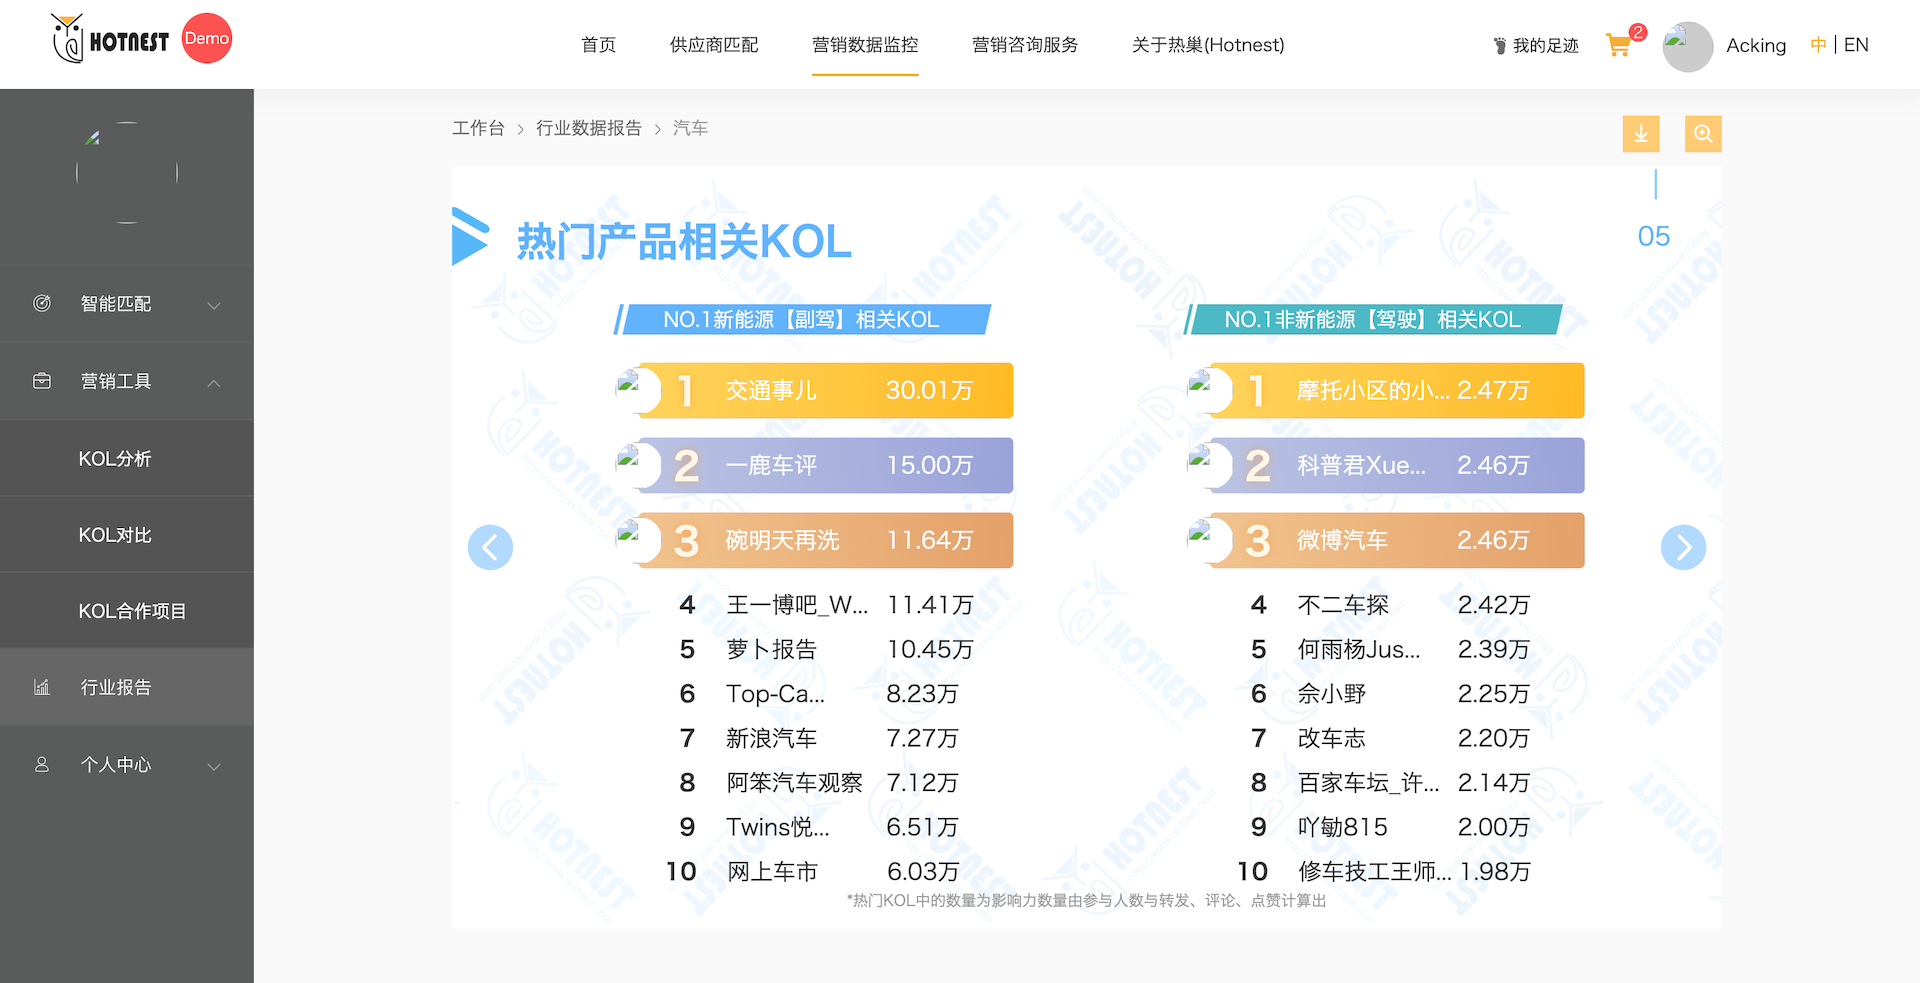Click the 工作台 breadcrumb link

pos(478,128)
